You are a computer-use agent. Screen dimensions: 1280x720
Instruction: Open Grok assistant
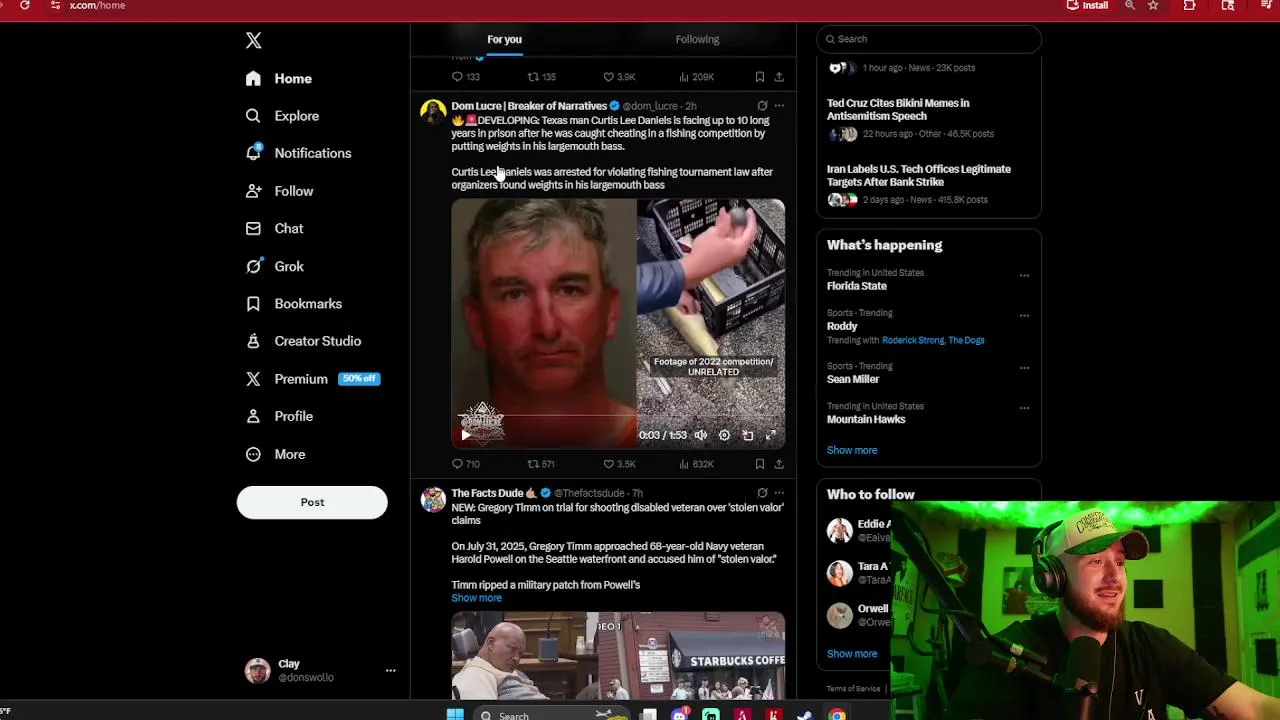point(274,266)
